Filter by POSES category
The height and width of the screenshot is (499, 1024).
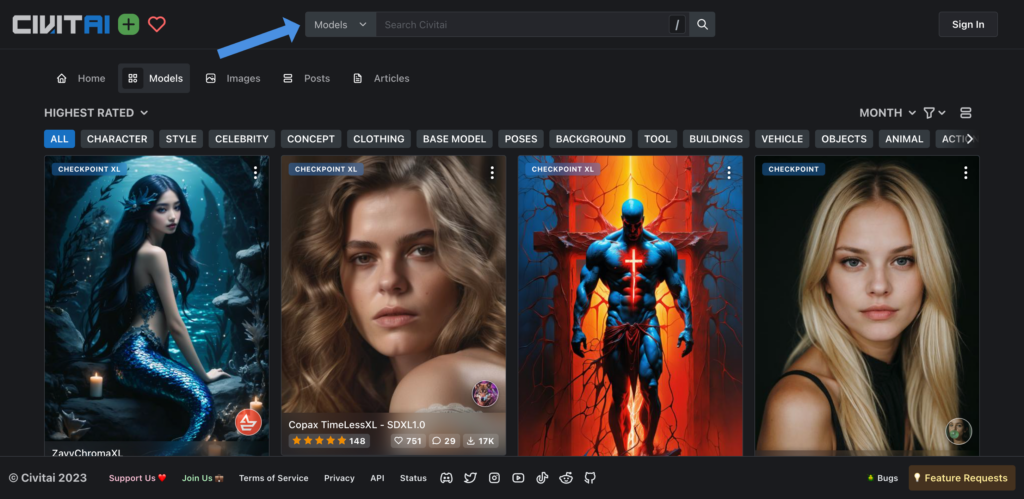521,139
